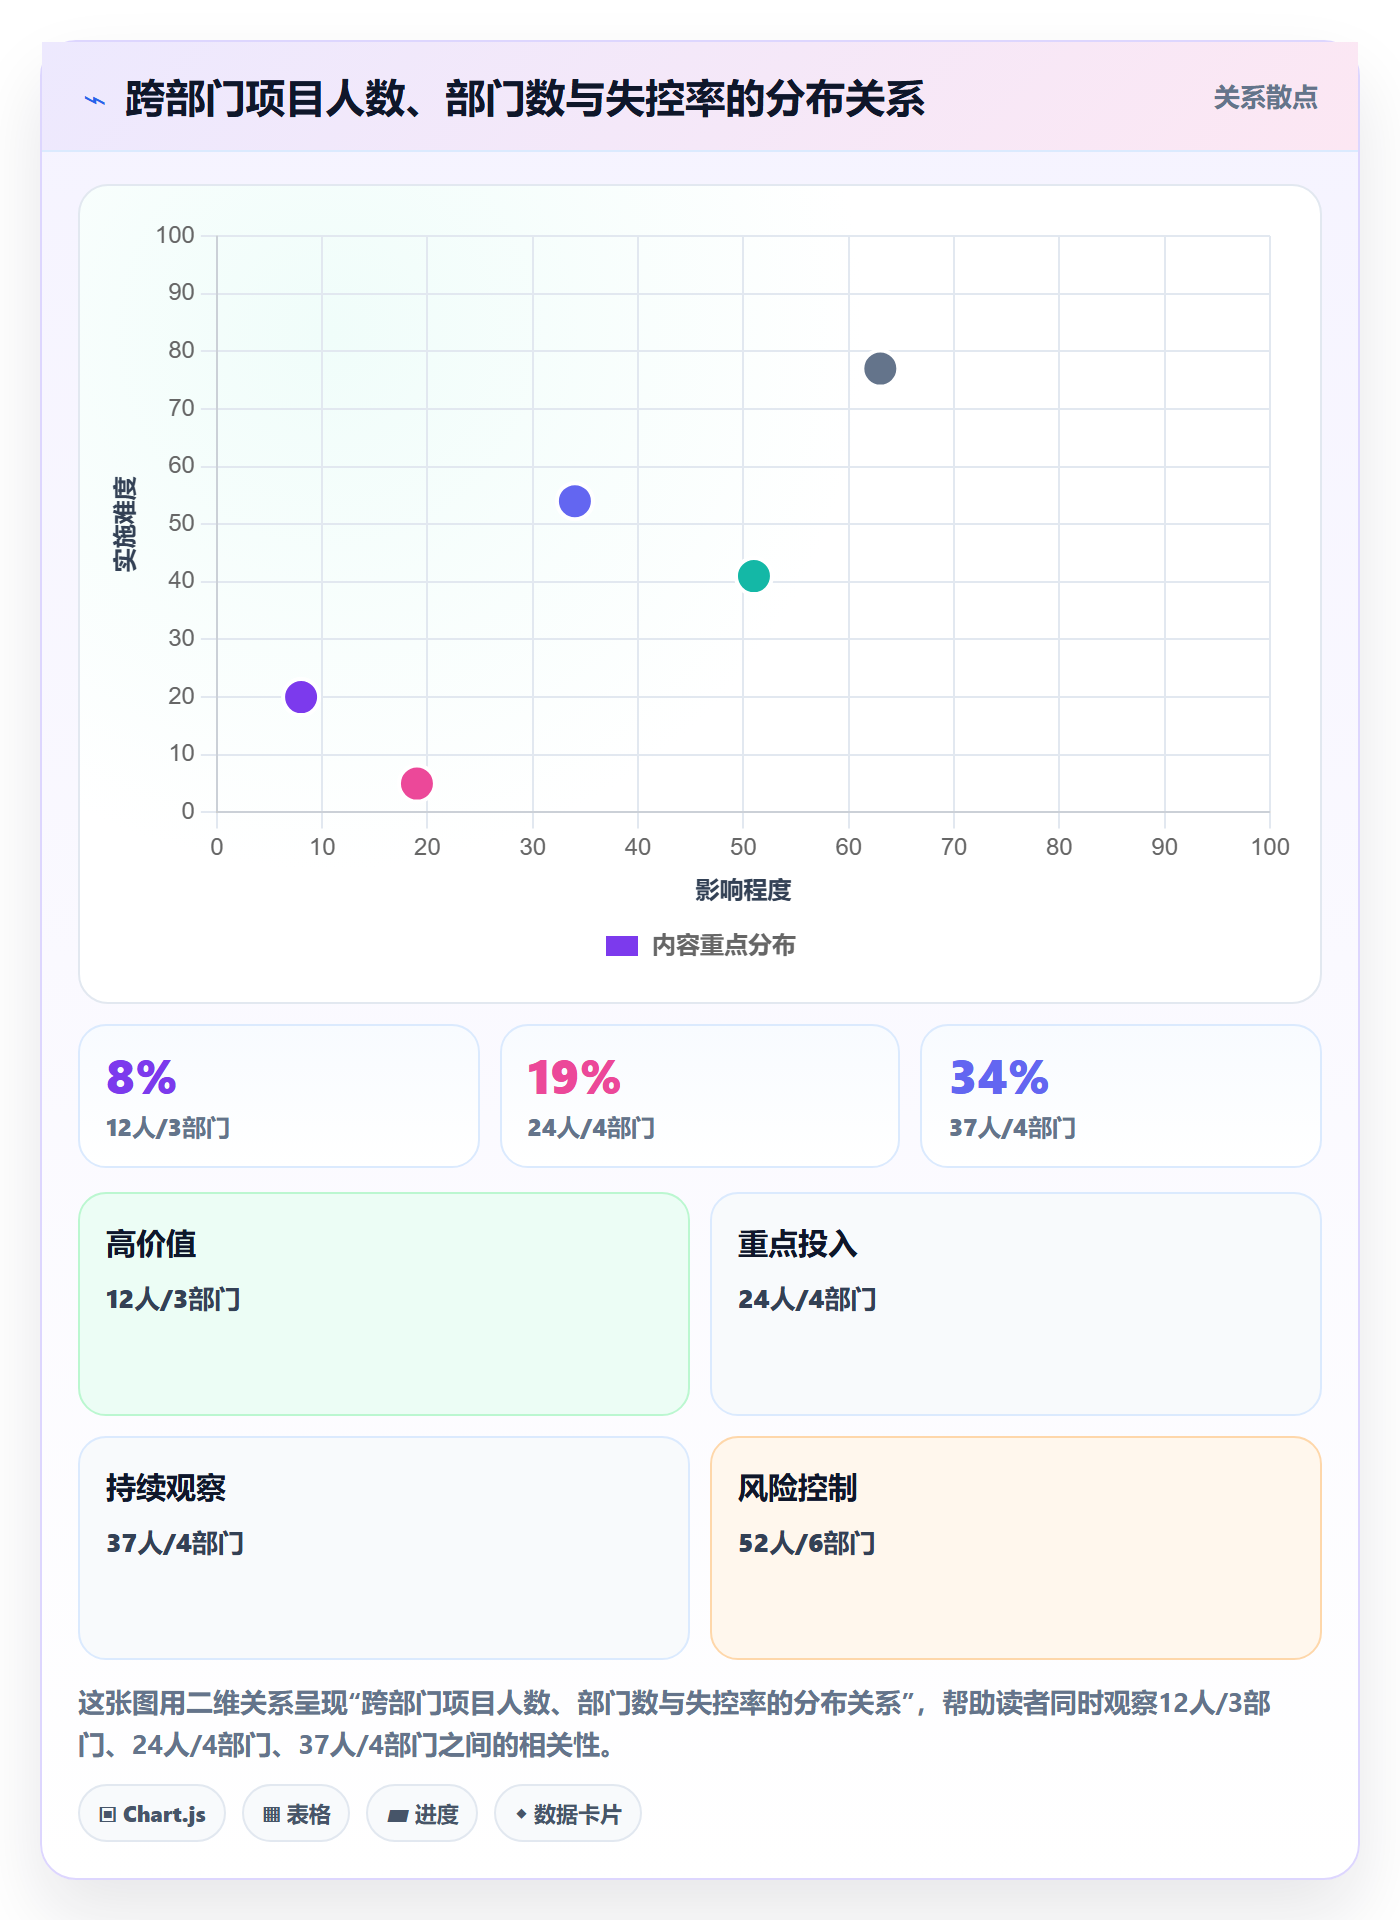The image size is (1400, 1920).
Task: Select the 34% stat card
Action: [x=1121, y=1096]
